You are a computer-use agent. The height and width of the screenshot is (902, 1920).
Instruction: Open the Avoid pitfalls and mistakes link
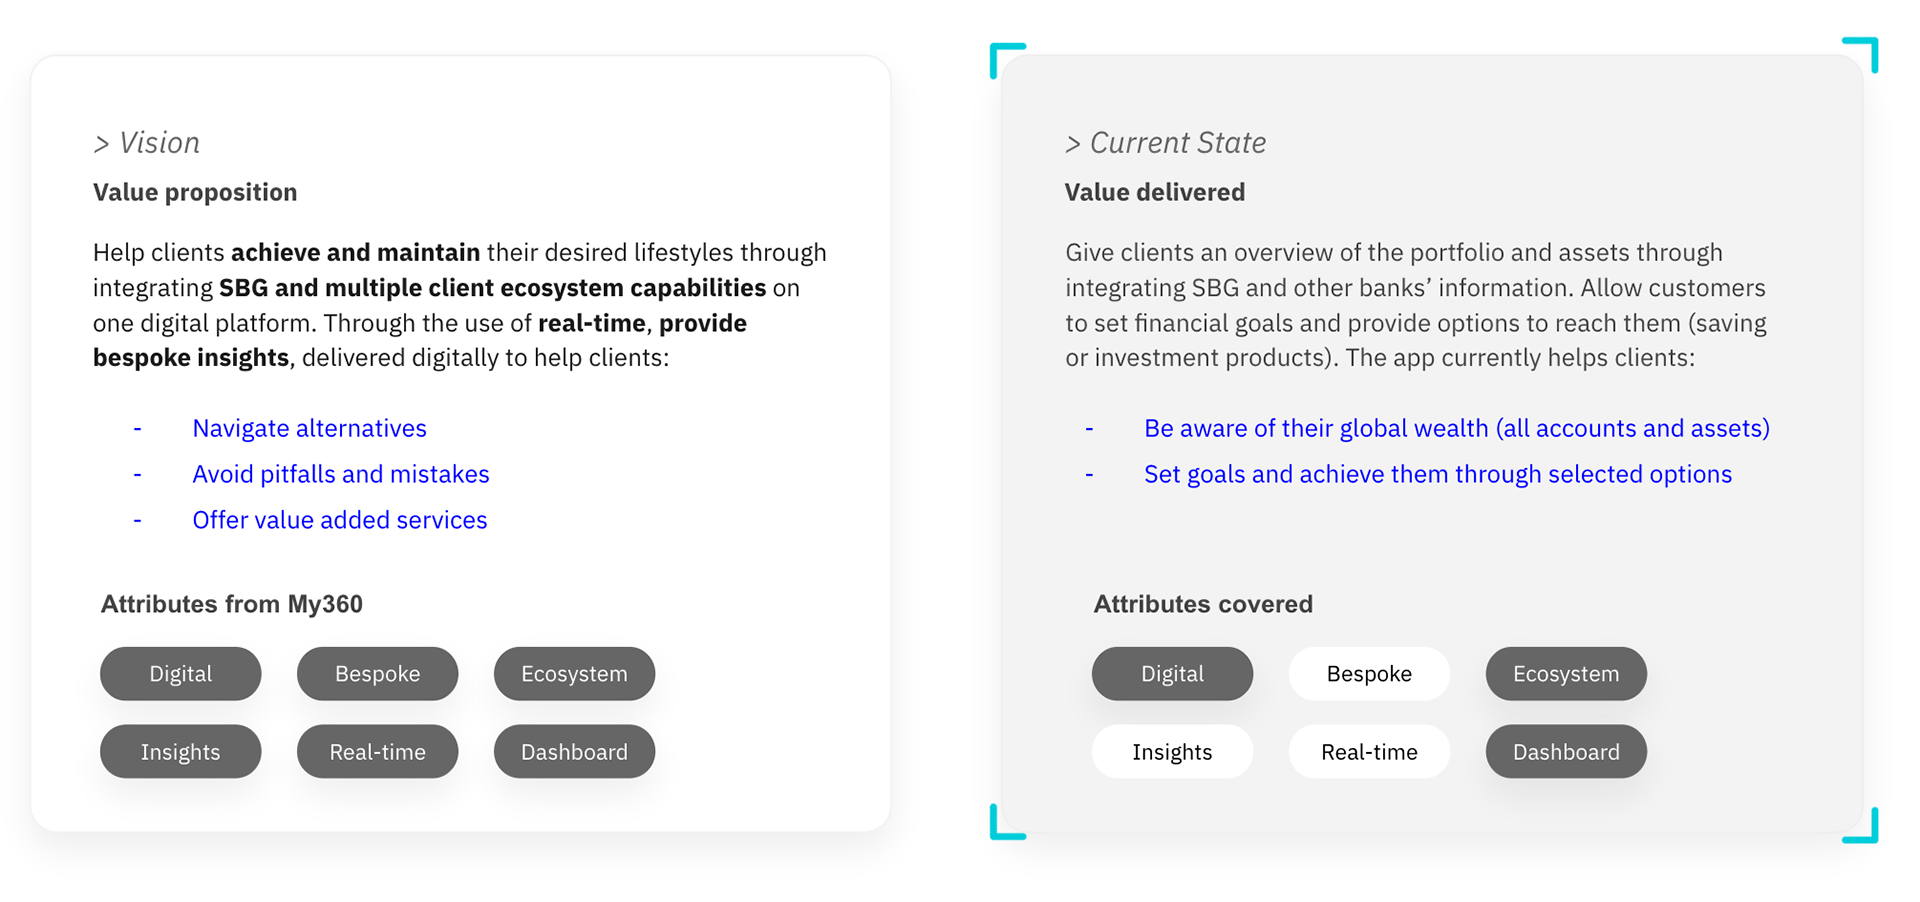(x=341, y=474)
